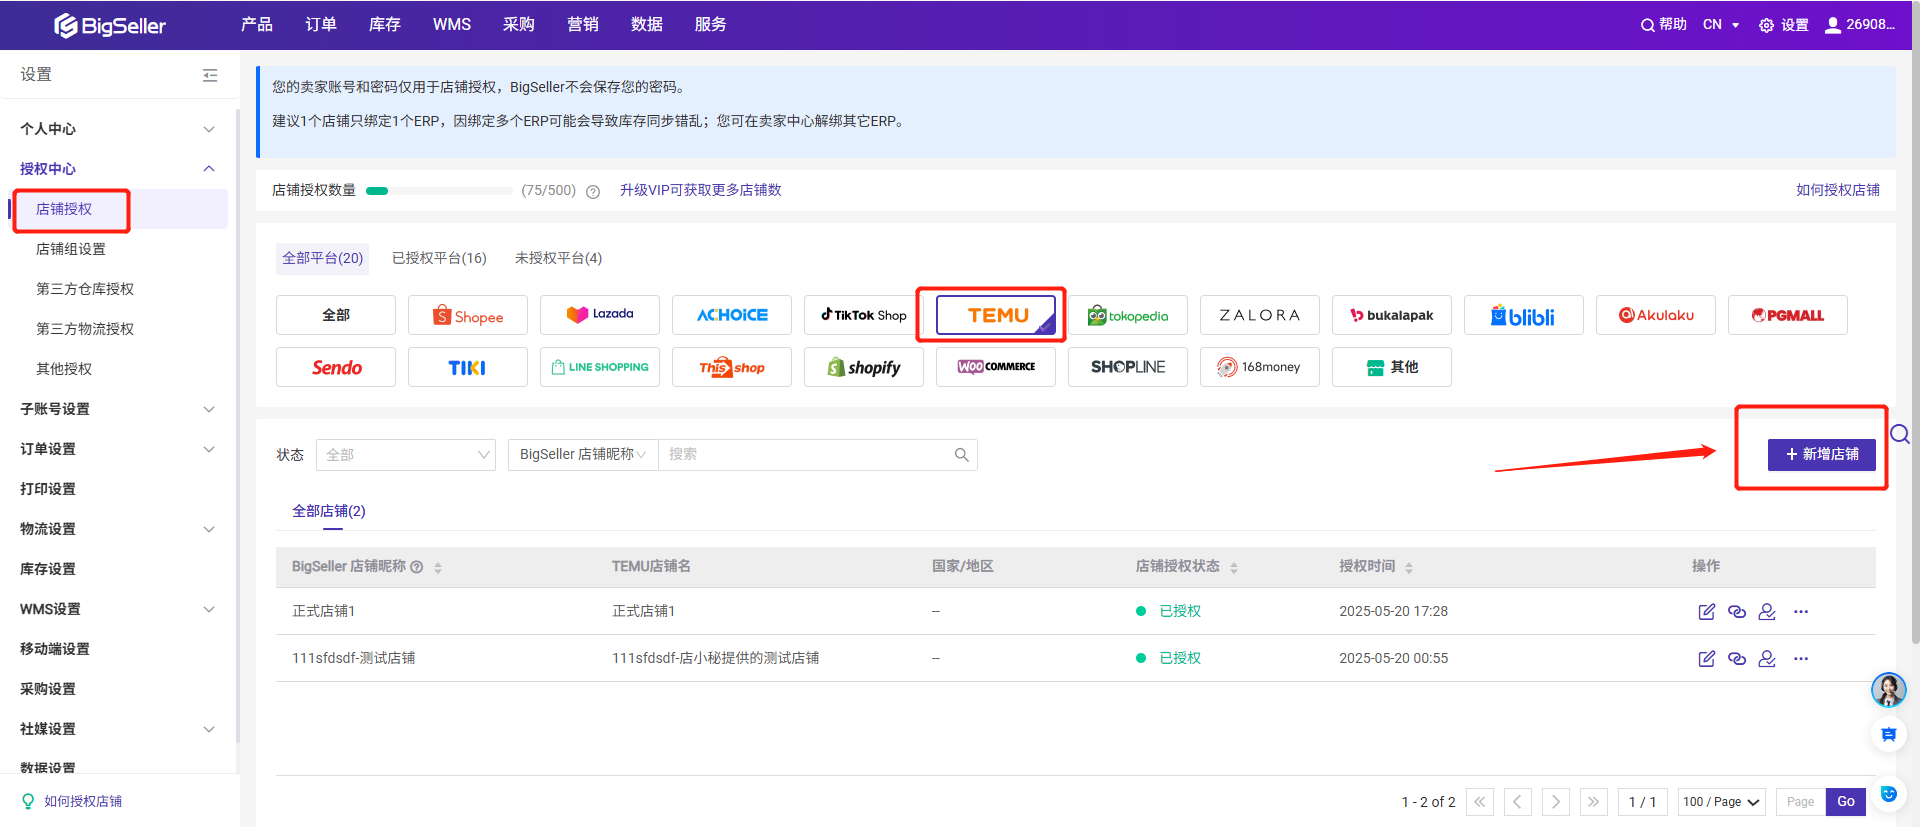
Task: Click the 搜索 text input field
Action: [x=805, y=455]
